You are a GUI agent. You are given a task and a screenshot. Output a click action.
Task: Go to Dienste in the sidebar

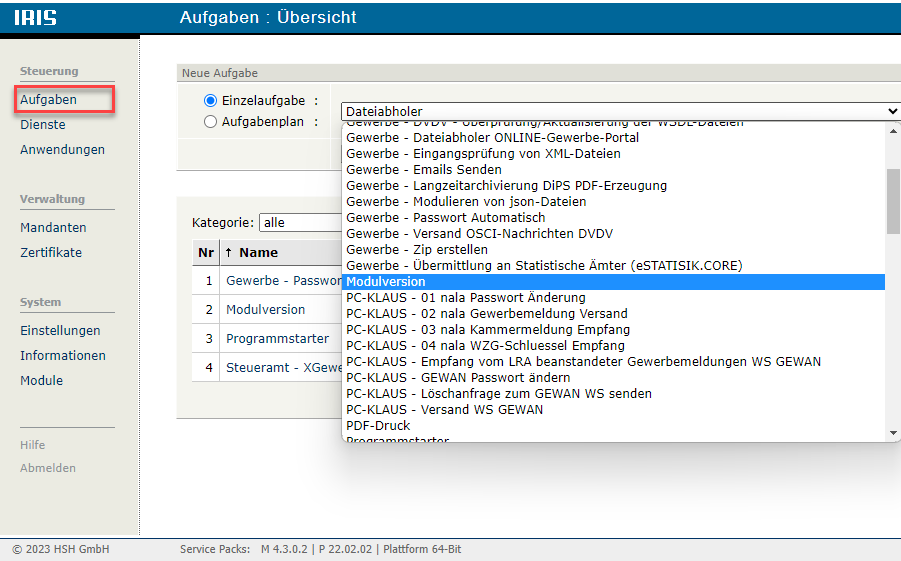click(43, 125)
